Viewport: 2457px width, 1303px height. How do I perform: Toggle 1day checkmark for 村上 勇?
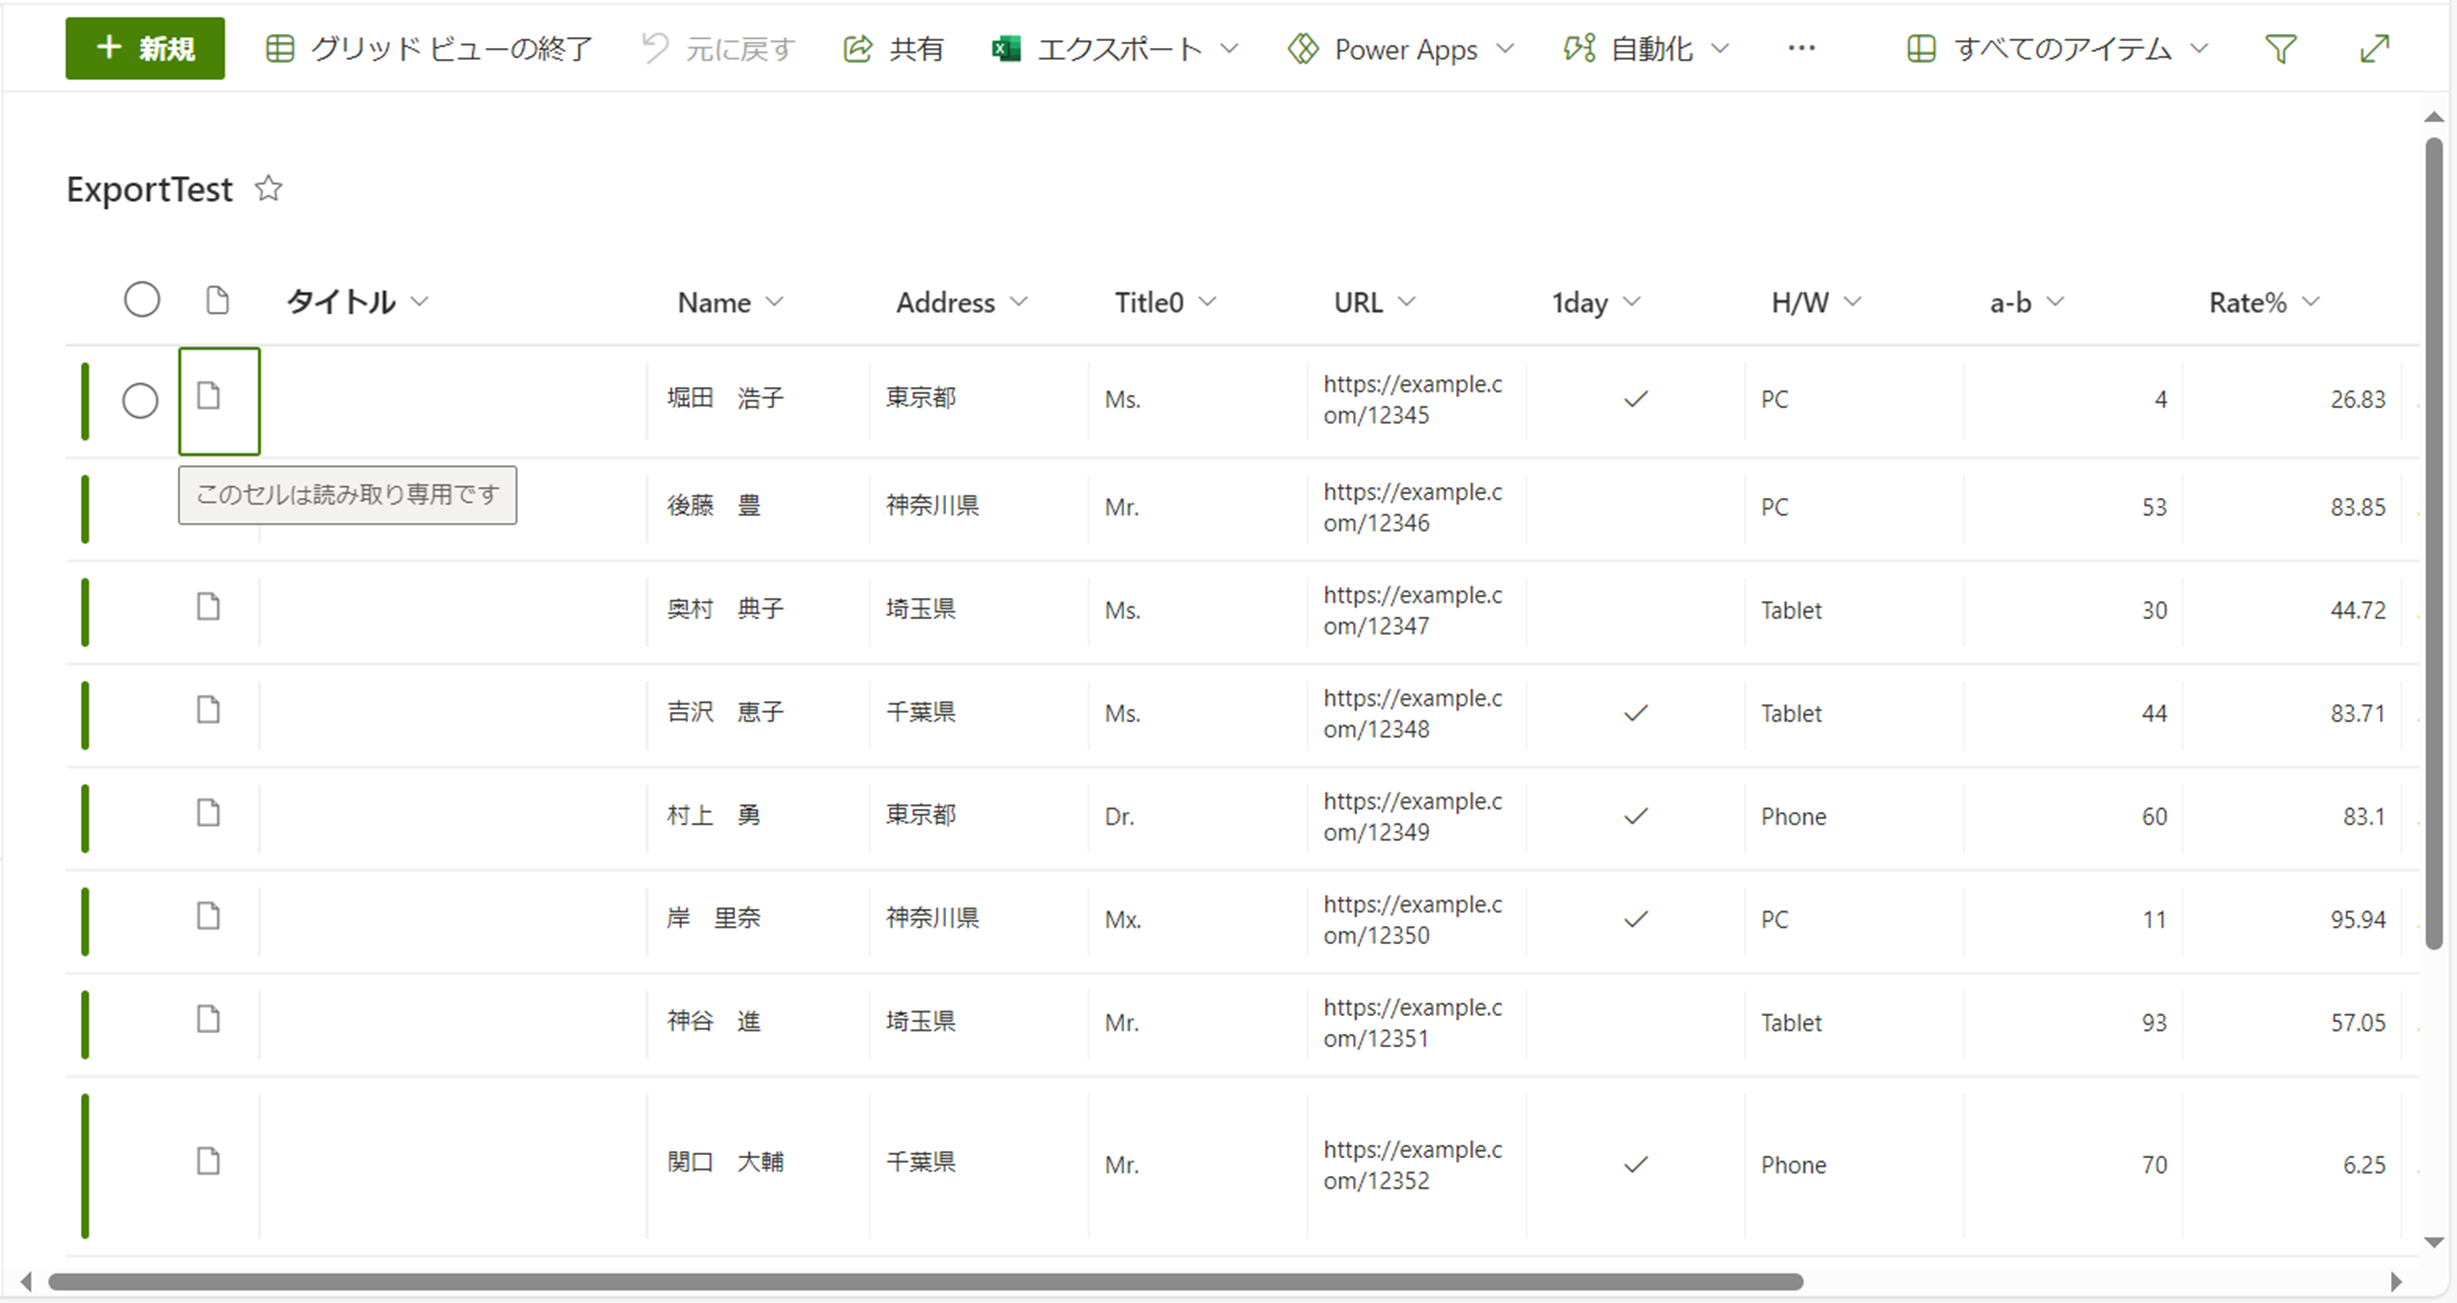point(1635,817)
